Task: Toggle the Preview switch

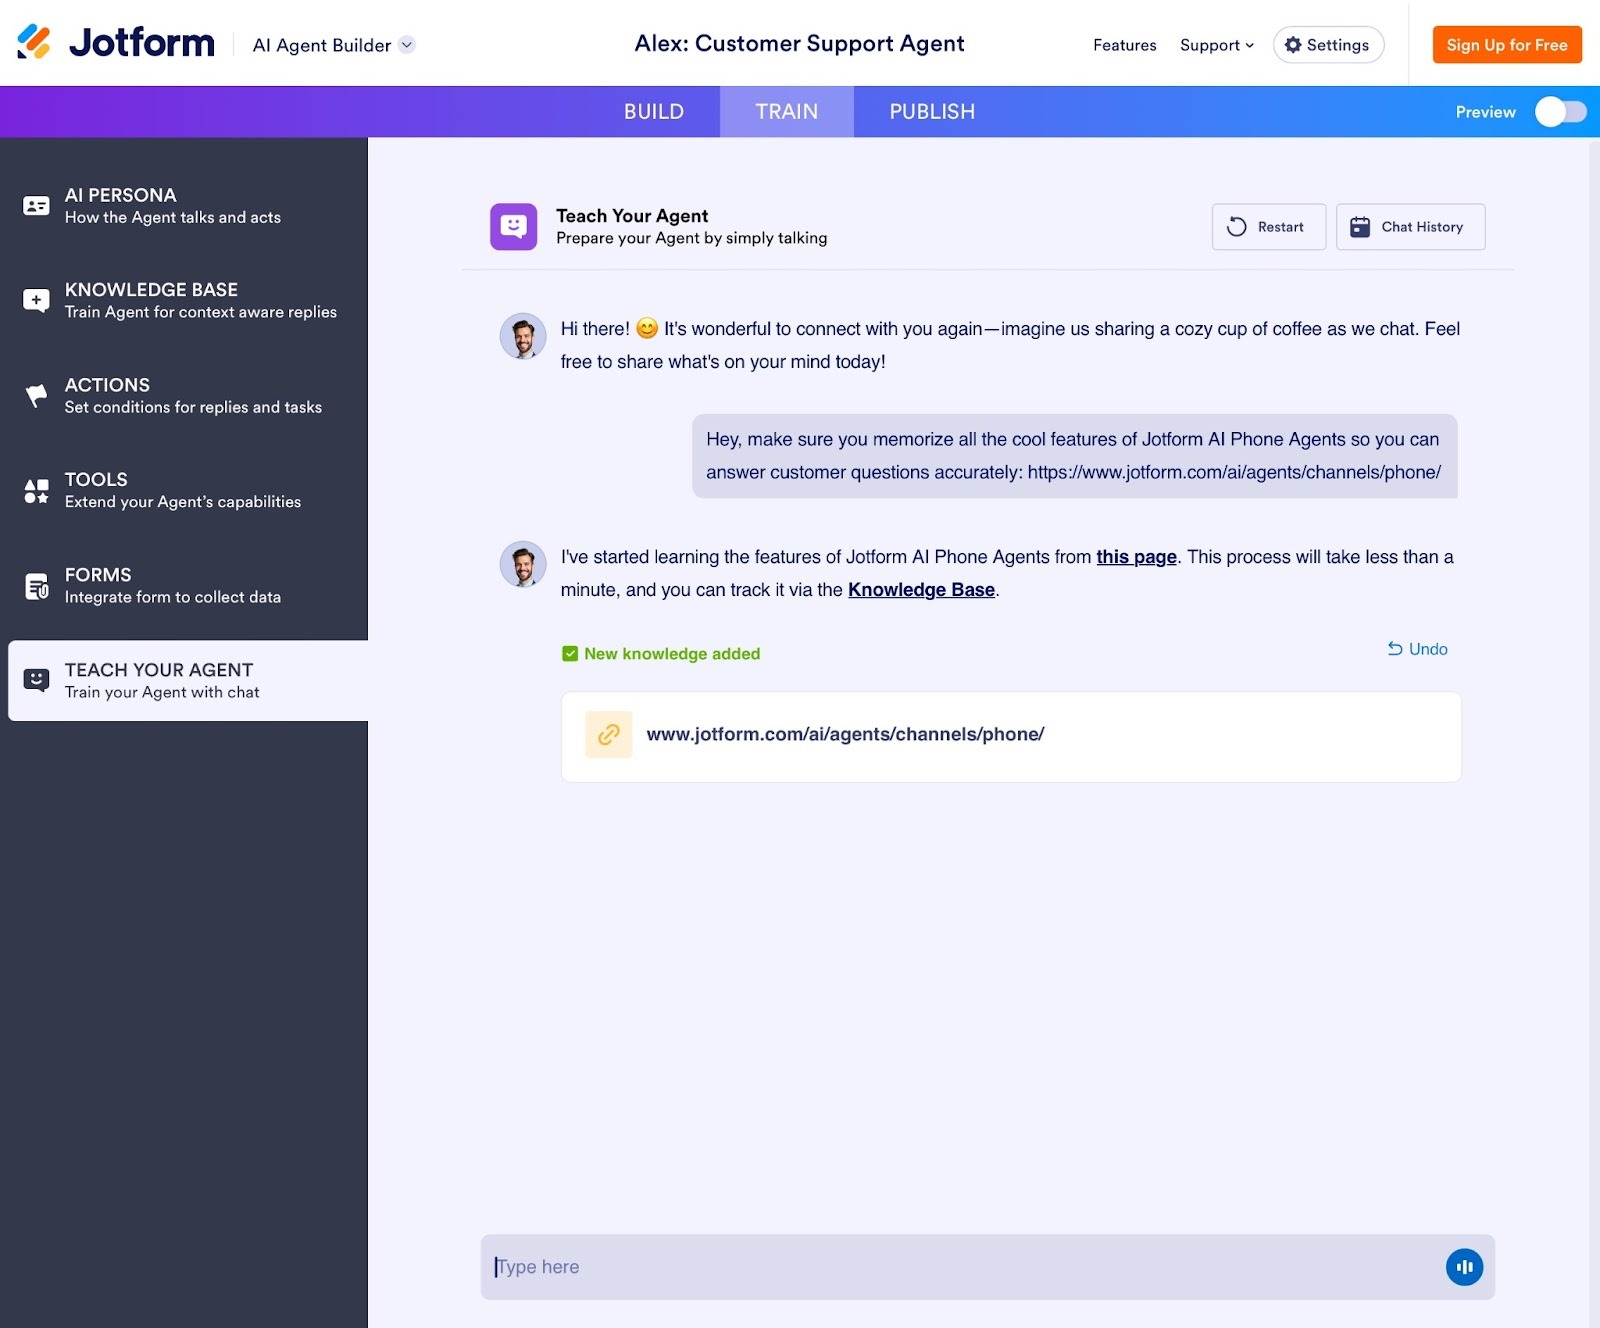Action: tap(1559, 112)
